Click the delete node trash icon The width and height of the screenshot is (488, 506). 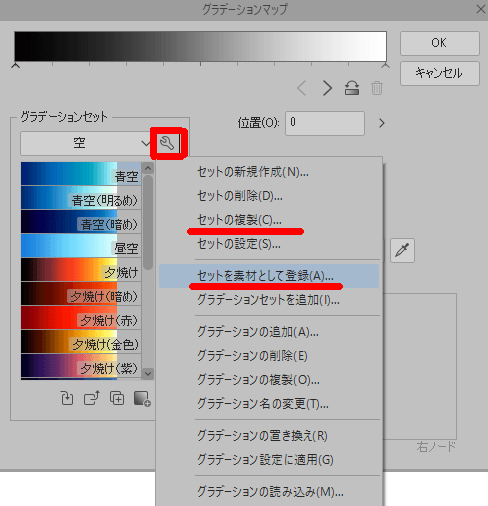(377, 88)
